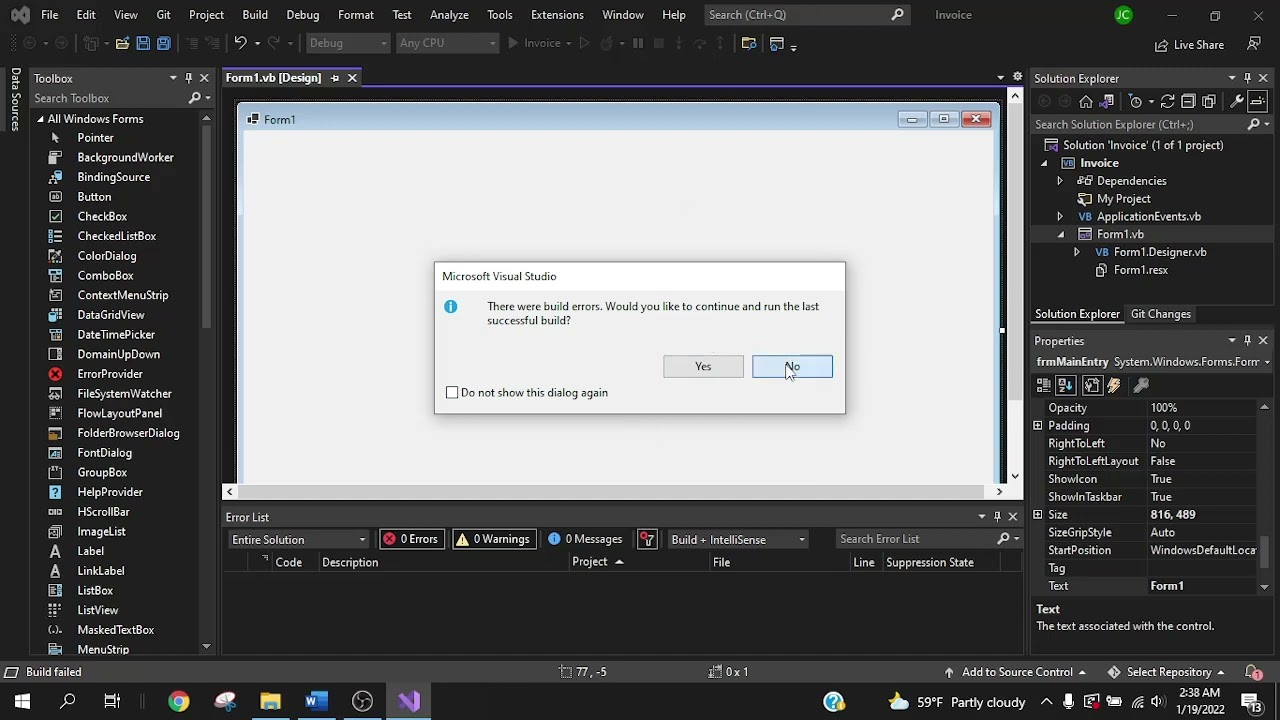Click the Save icon in the toolbar
1280x720 pixels.
pyautogui.click(x=143, y=44)
